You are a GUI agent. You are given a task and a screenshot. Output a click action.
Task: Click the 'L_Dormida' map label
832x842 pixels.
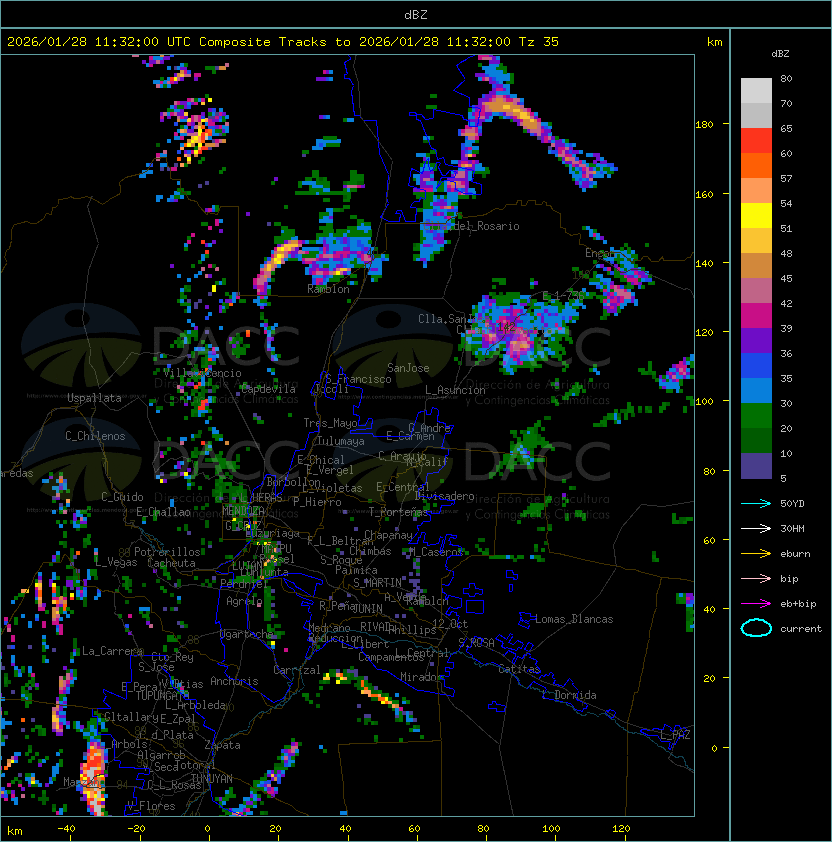click(569, 695)
